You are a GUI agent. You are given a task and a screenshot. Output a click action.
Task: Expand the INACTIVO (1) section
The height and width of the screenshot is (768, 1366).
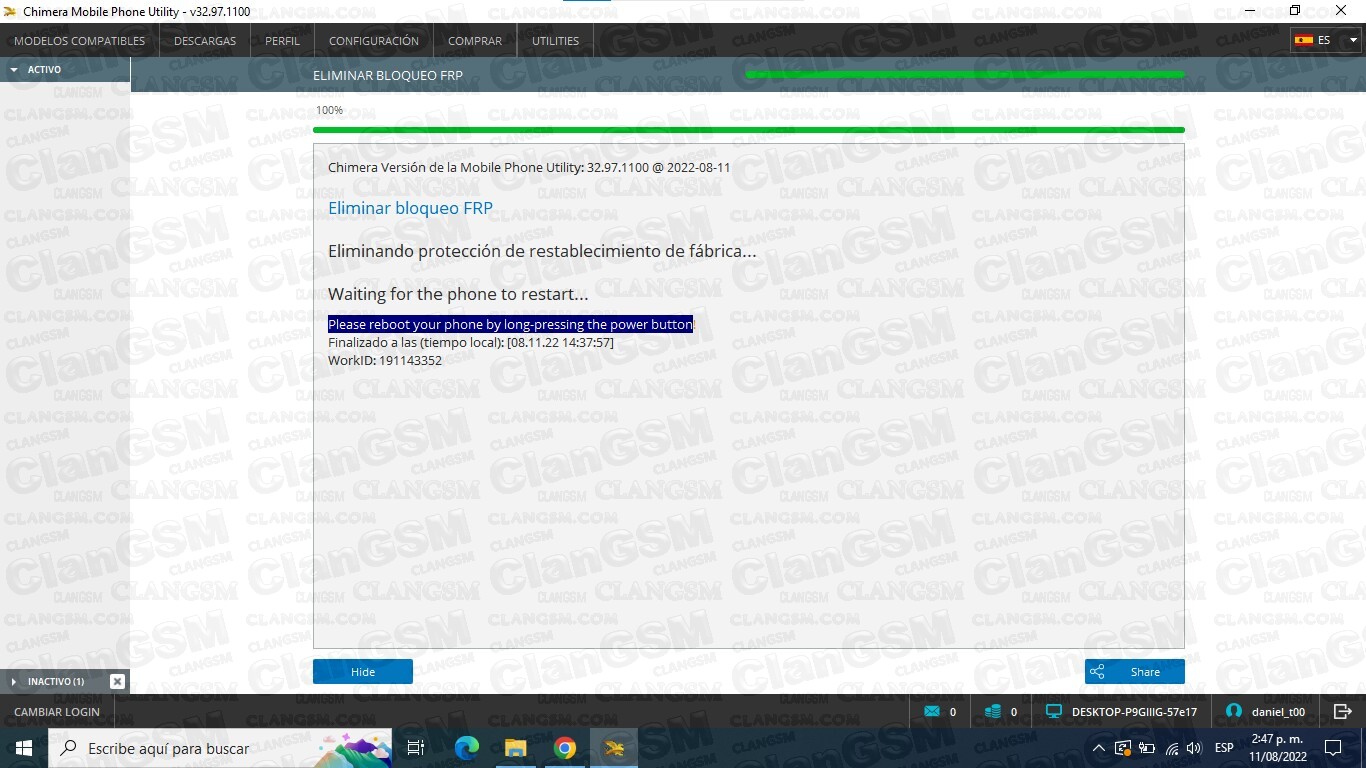click(x=14, y=681)
